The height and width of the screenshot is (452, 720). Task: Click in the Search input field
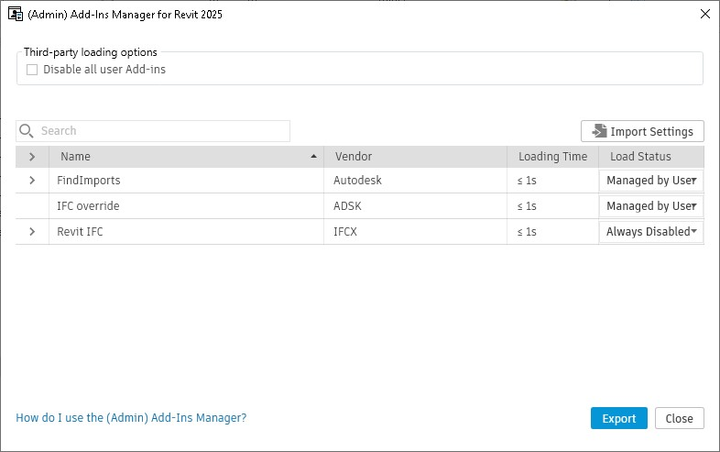coord(160,131)
